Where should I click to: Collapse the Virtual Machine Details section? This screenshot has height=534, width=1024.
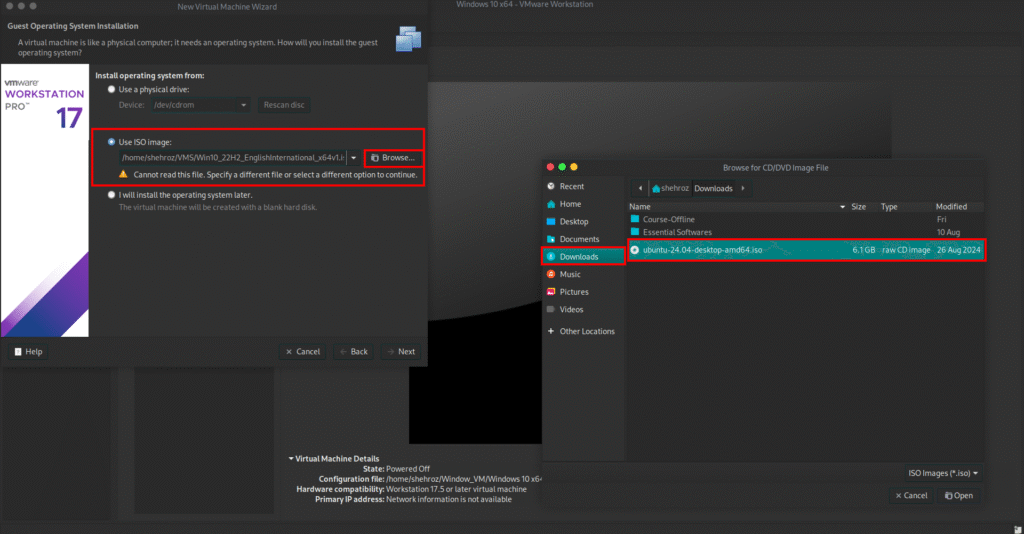click(291, 458)
